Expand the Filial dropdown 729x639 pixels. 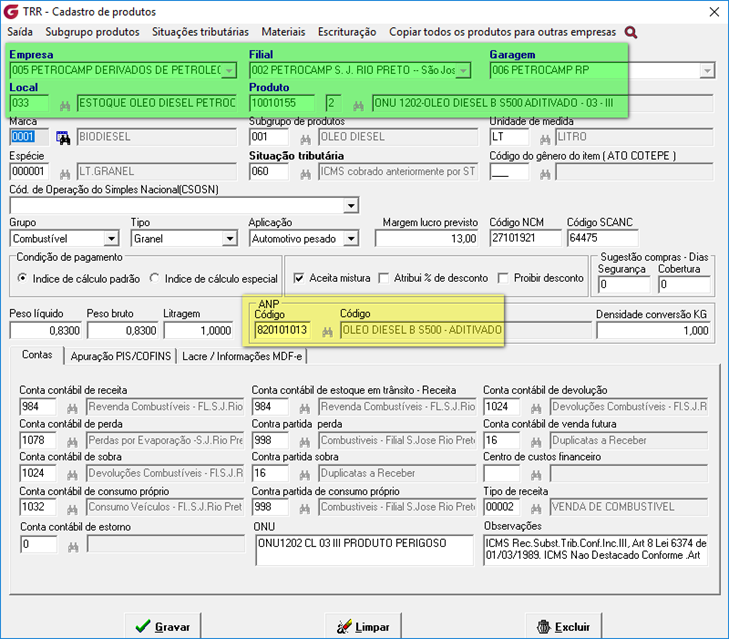pyautogui.click(x=463, y=71)
